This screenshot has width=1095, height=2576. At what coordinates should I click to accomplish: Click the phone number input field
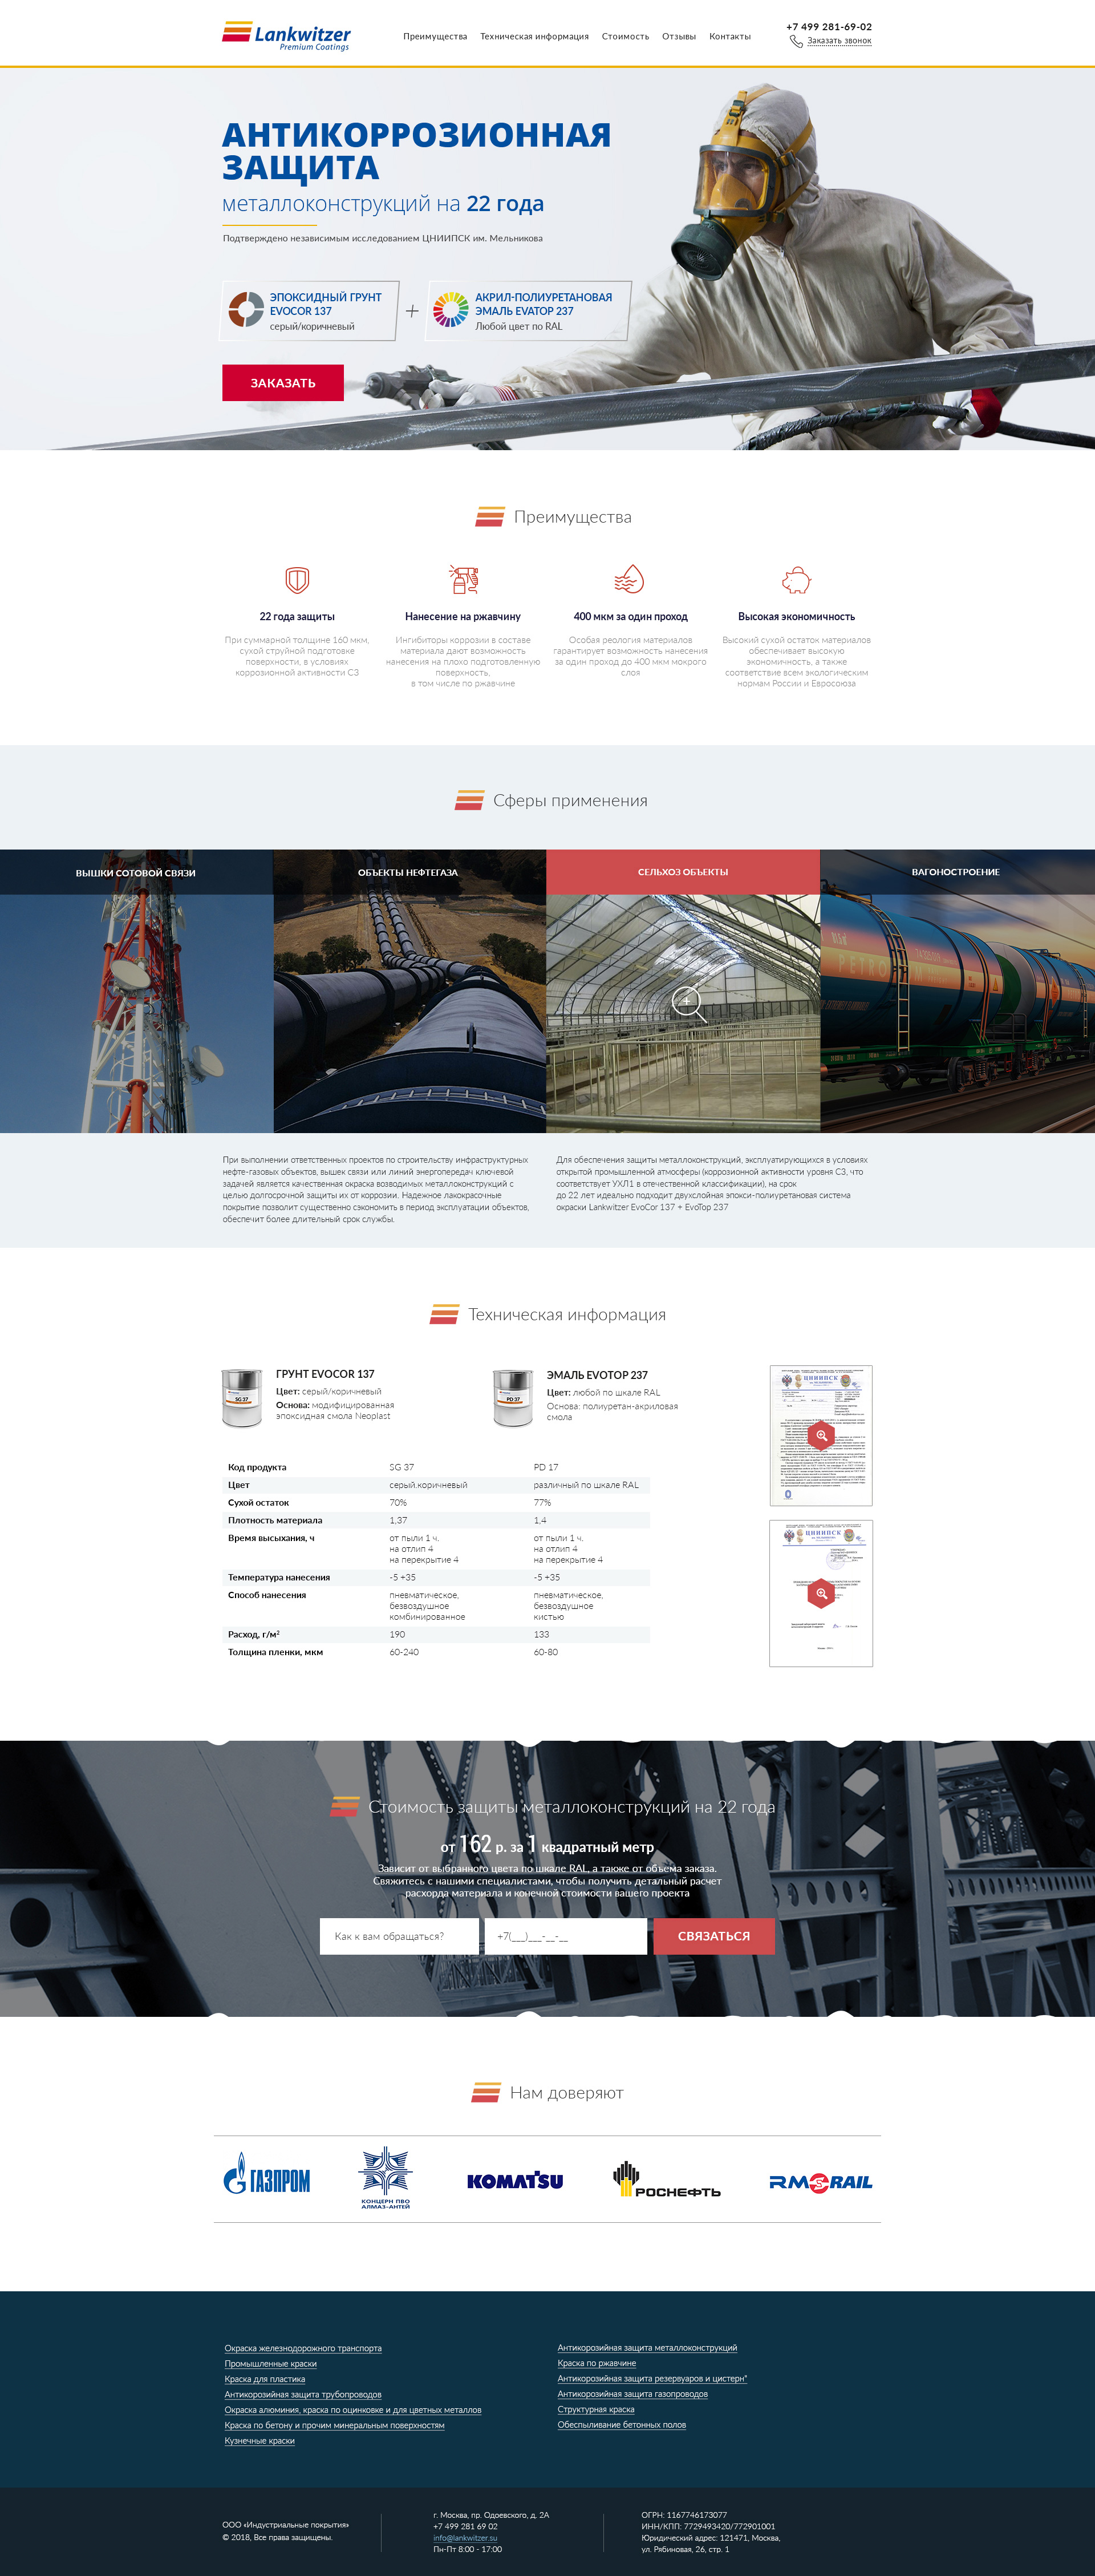click(565, 1936)
